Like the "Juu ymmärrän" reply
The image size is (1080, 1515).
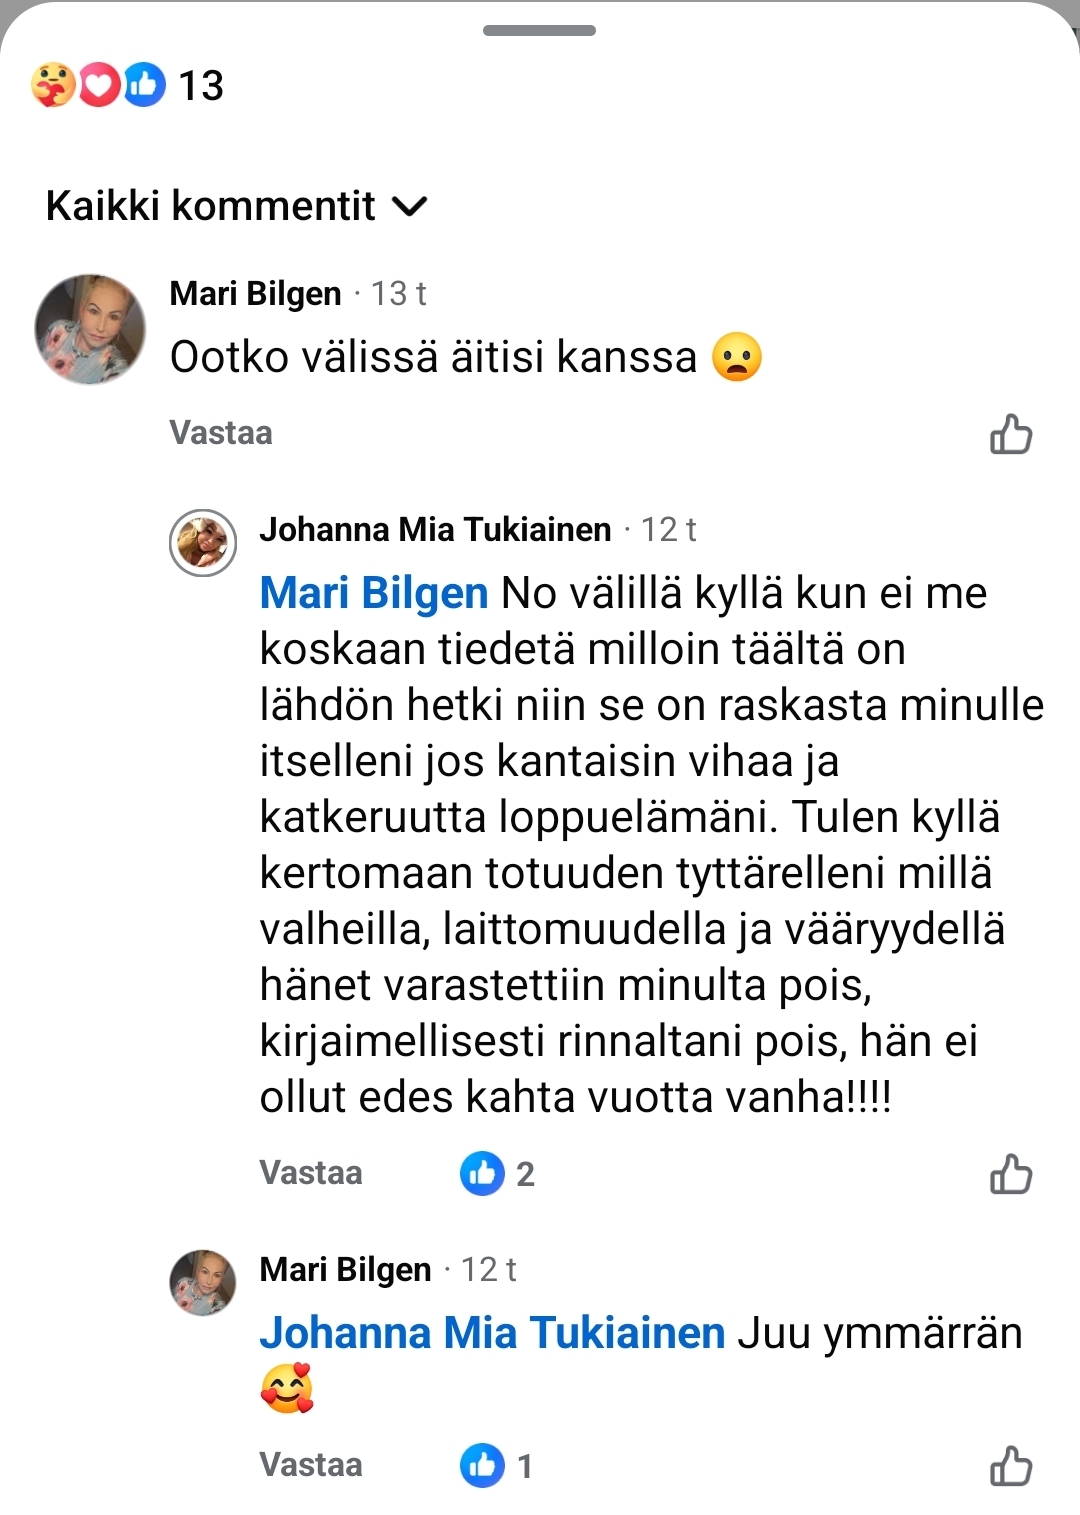[1010, 1466]
